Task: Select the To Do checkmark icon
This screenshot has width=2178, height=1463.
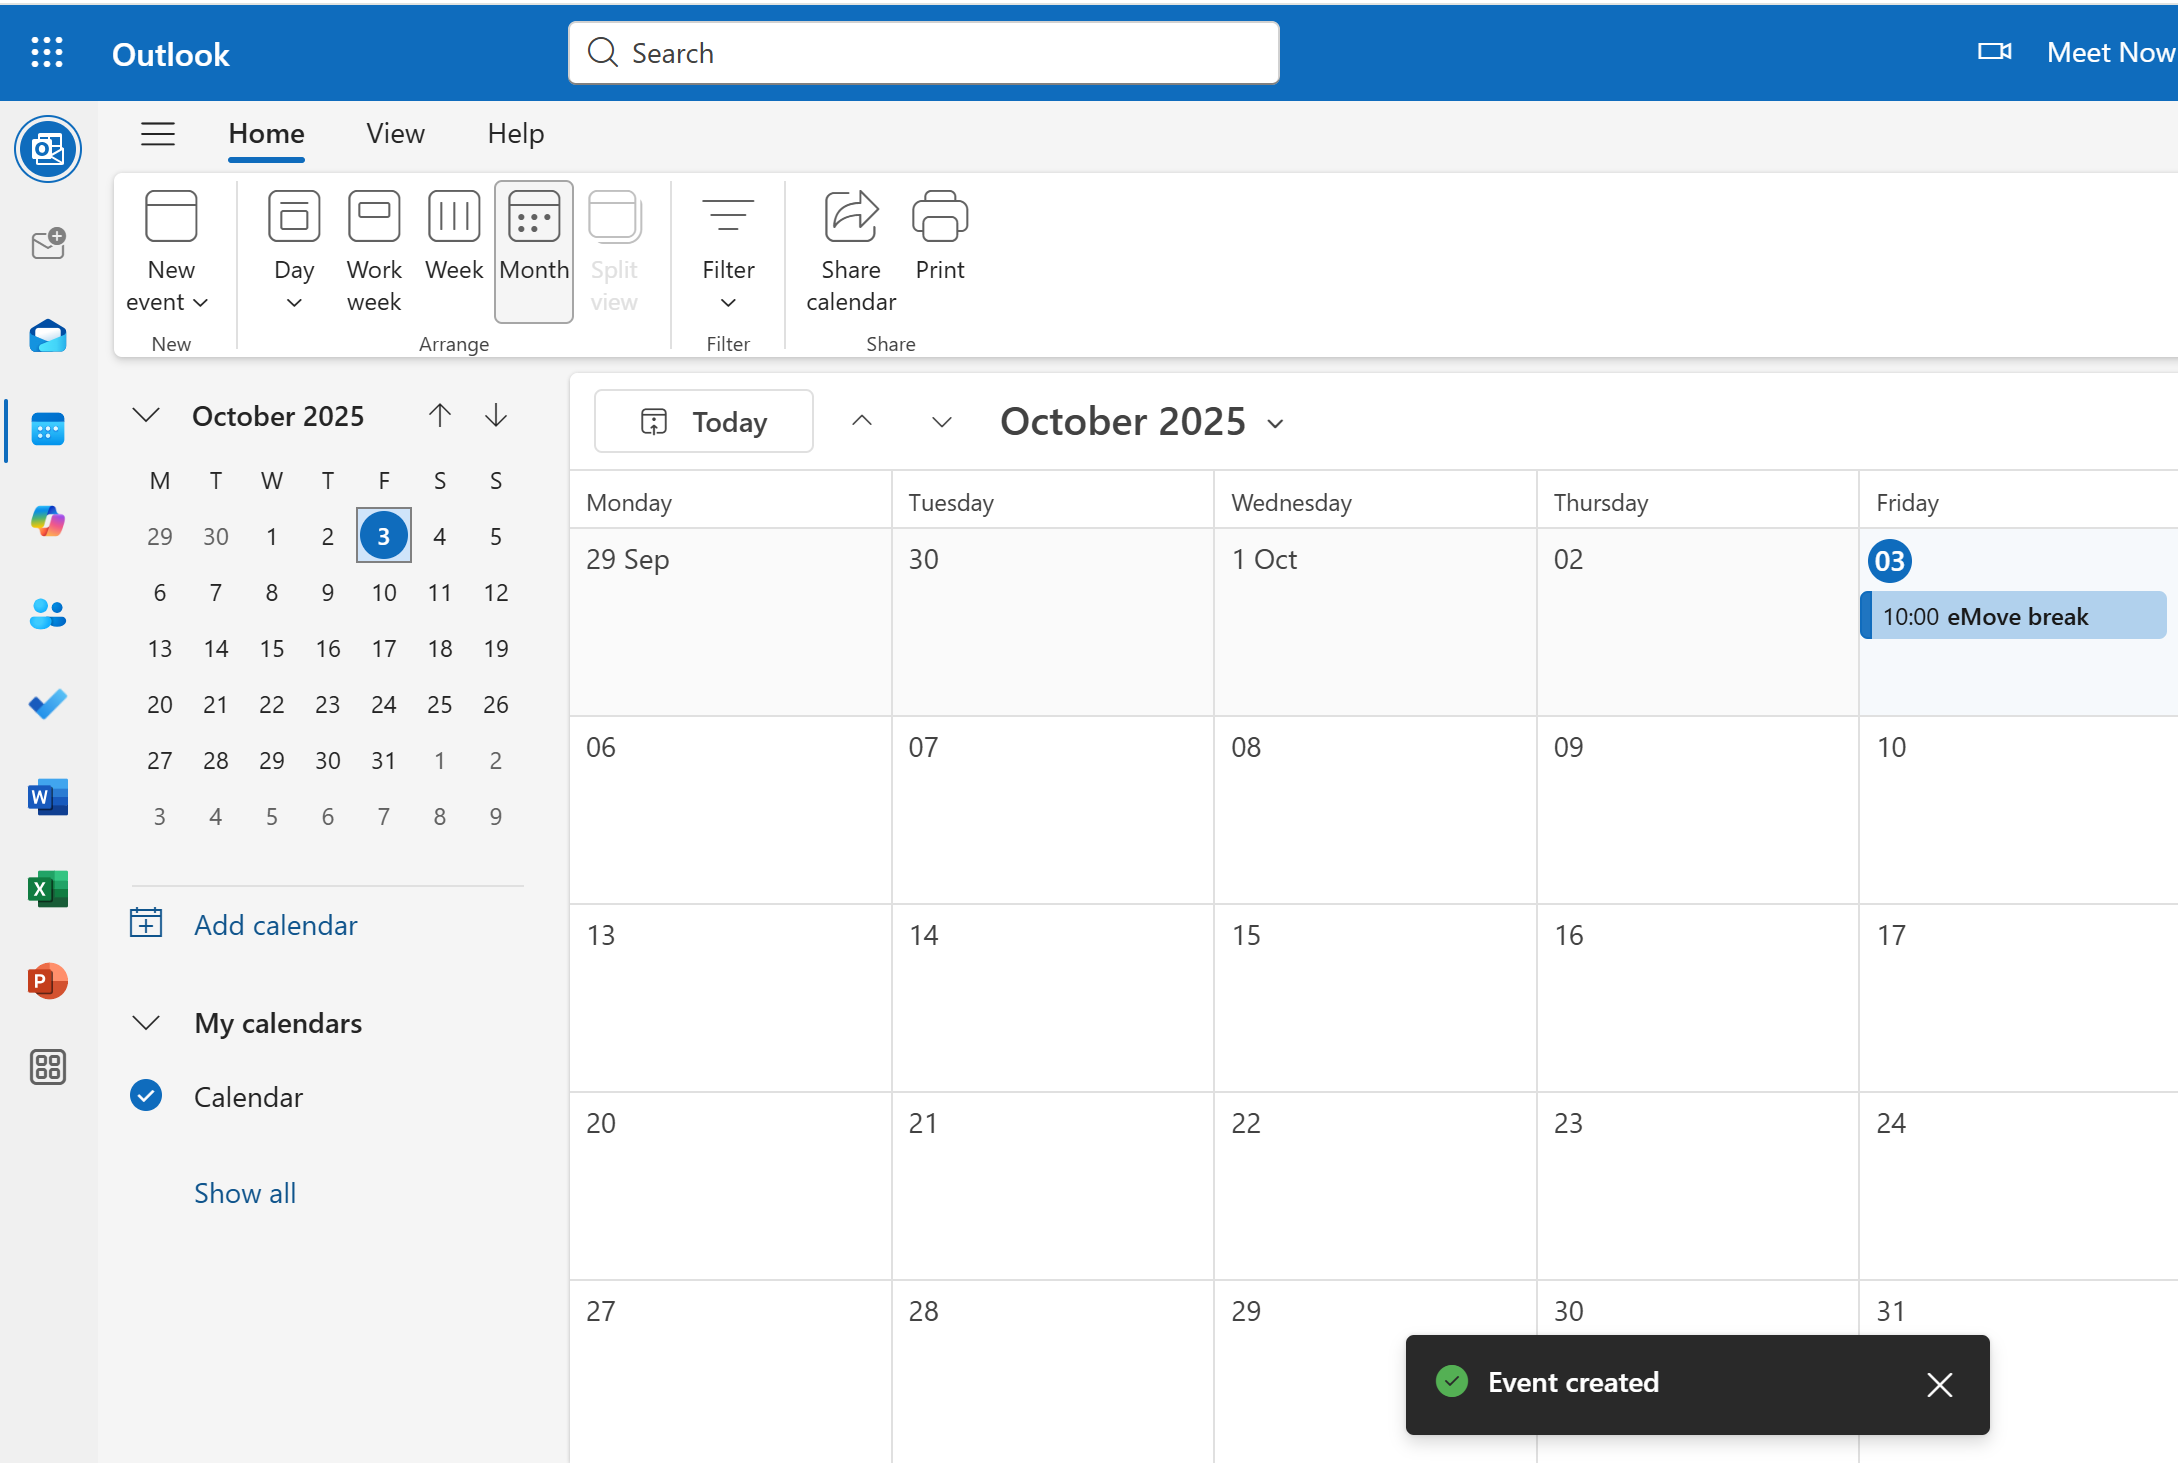Action: [x=48, y=704]
